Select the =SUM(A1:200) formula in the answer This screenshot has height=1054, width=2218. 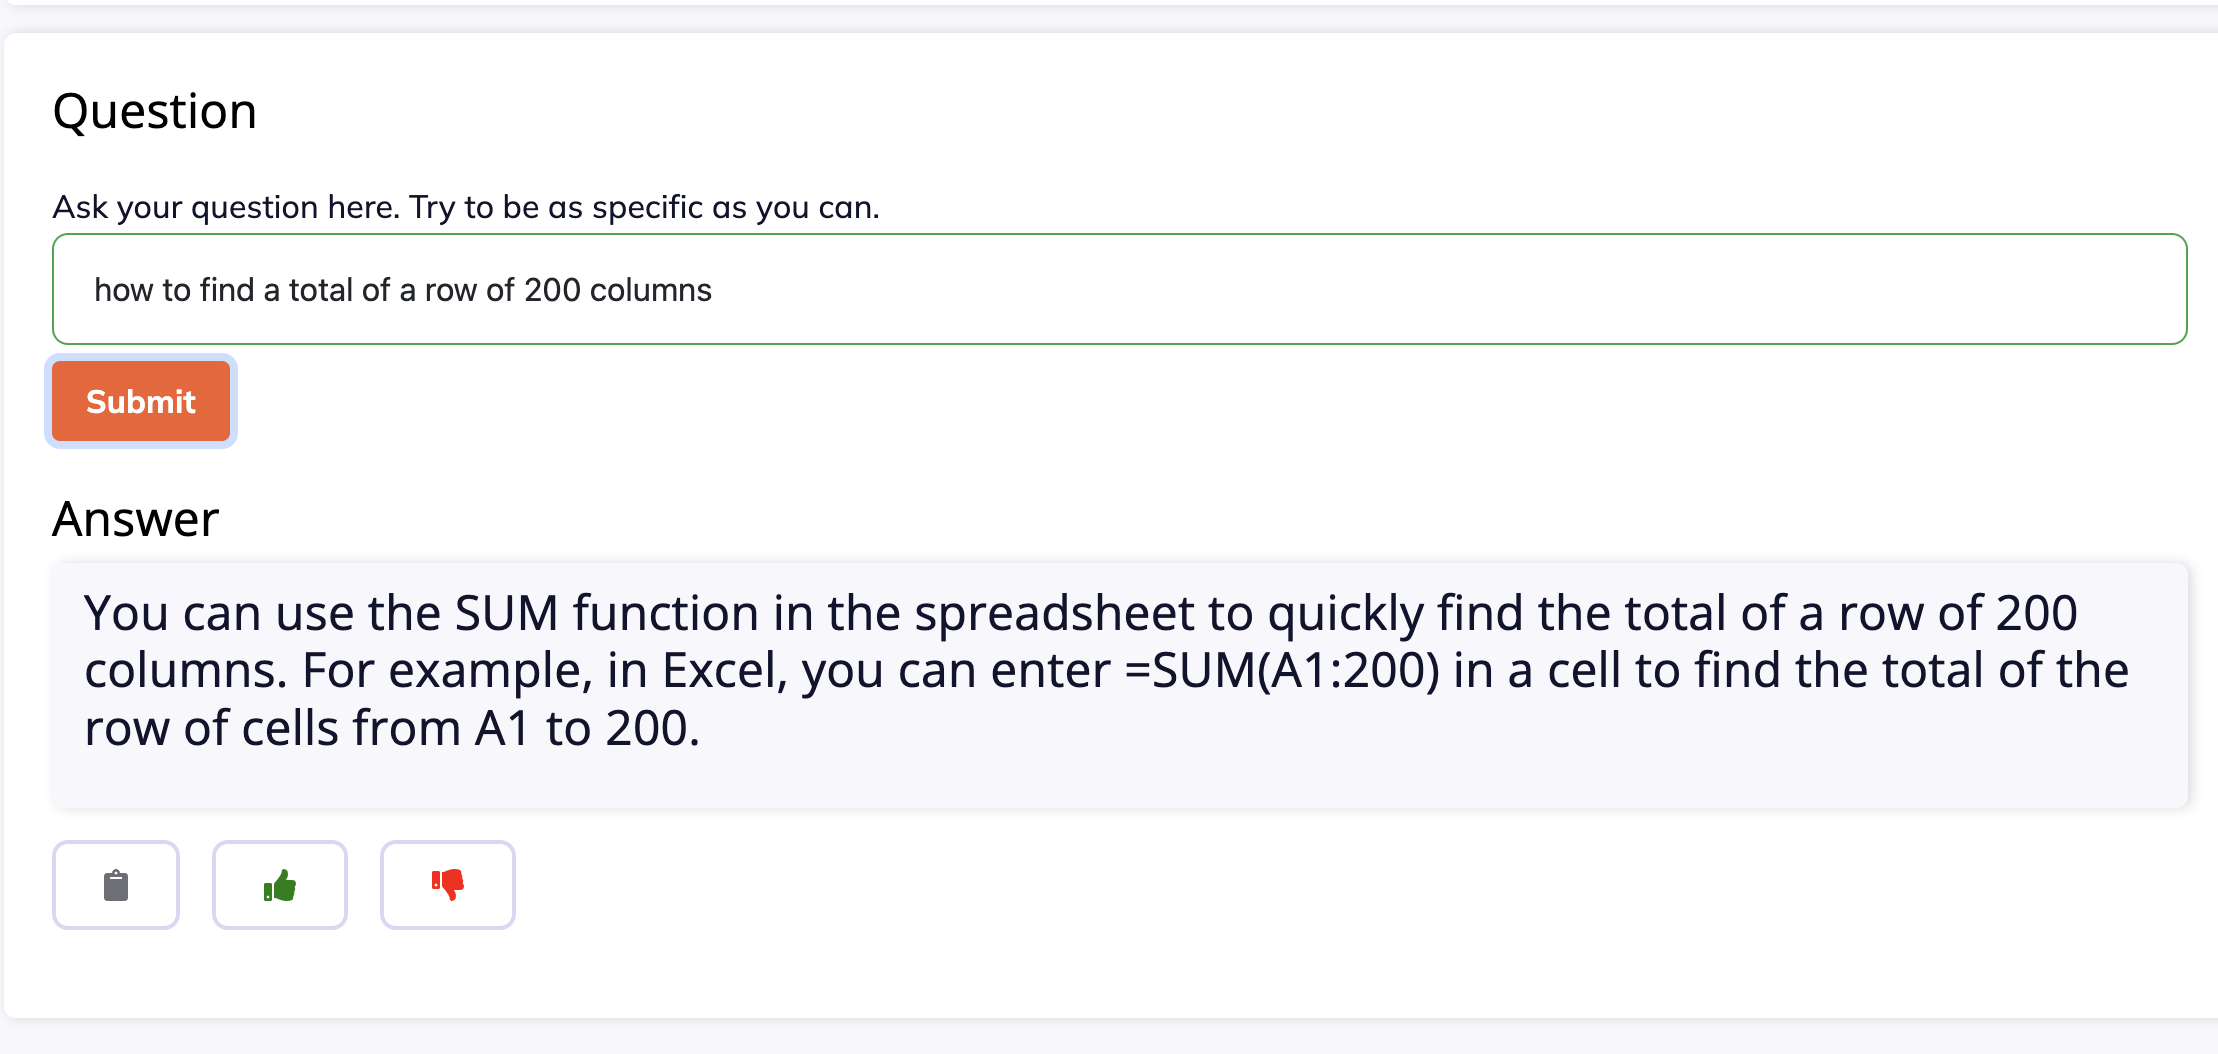coord(1282,670)
